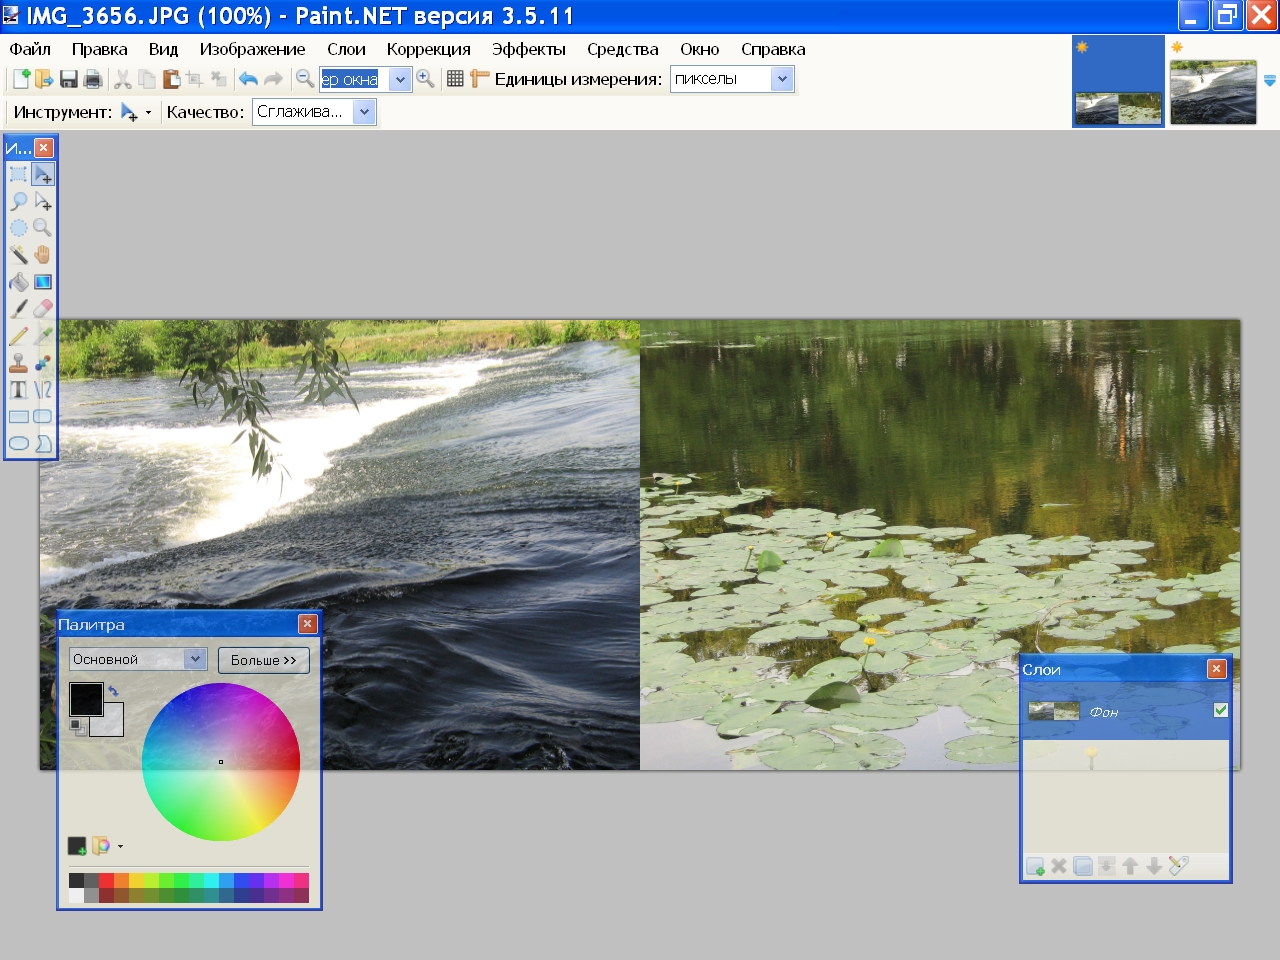Select the Paintbrush tool
The height and width of the screenshot is (960, 1280).
[18, 309]
